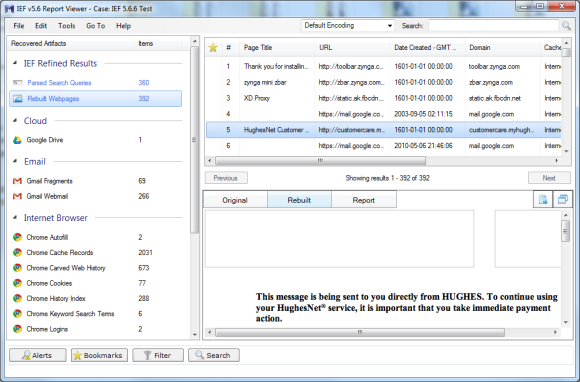This screenshot has width=580, height=382.
Task: Click the Chrome Carved Web History icon
Action: (x=17, y=268)
